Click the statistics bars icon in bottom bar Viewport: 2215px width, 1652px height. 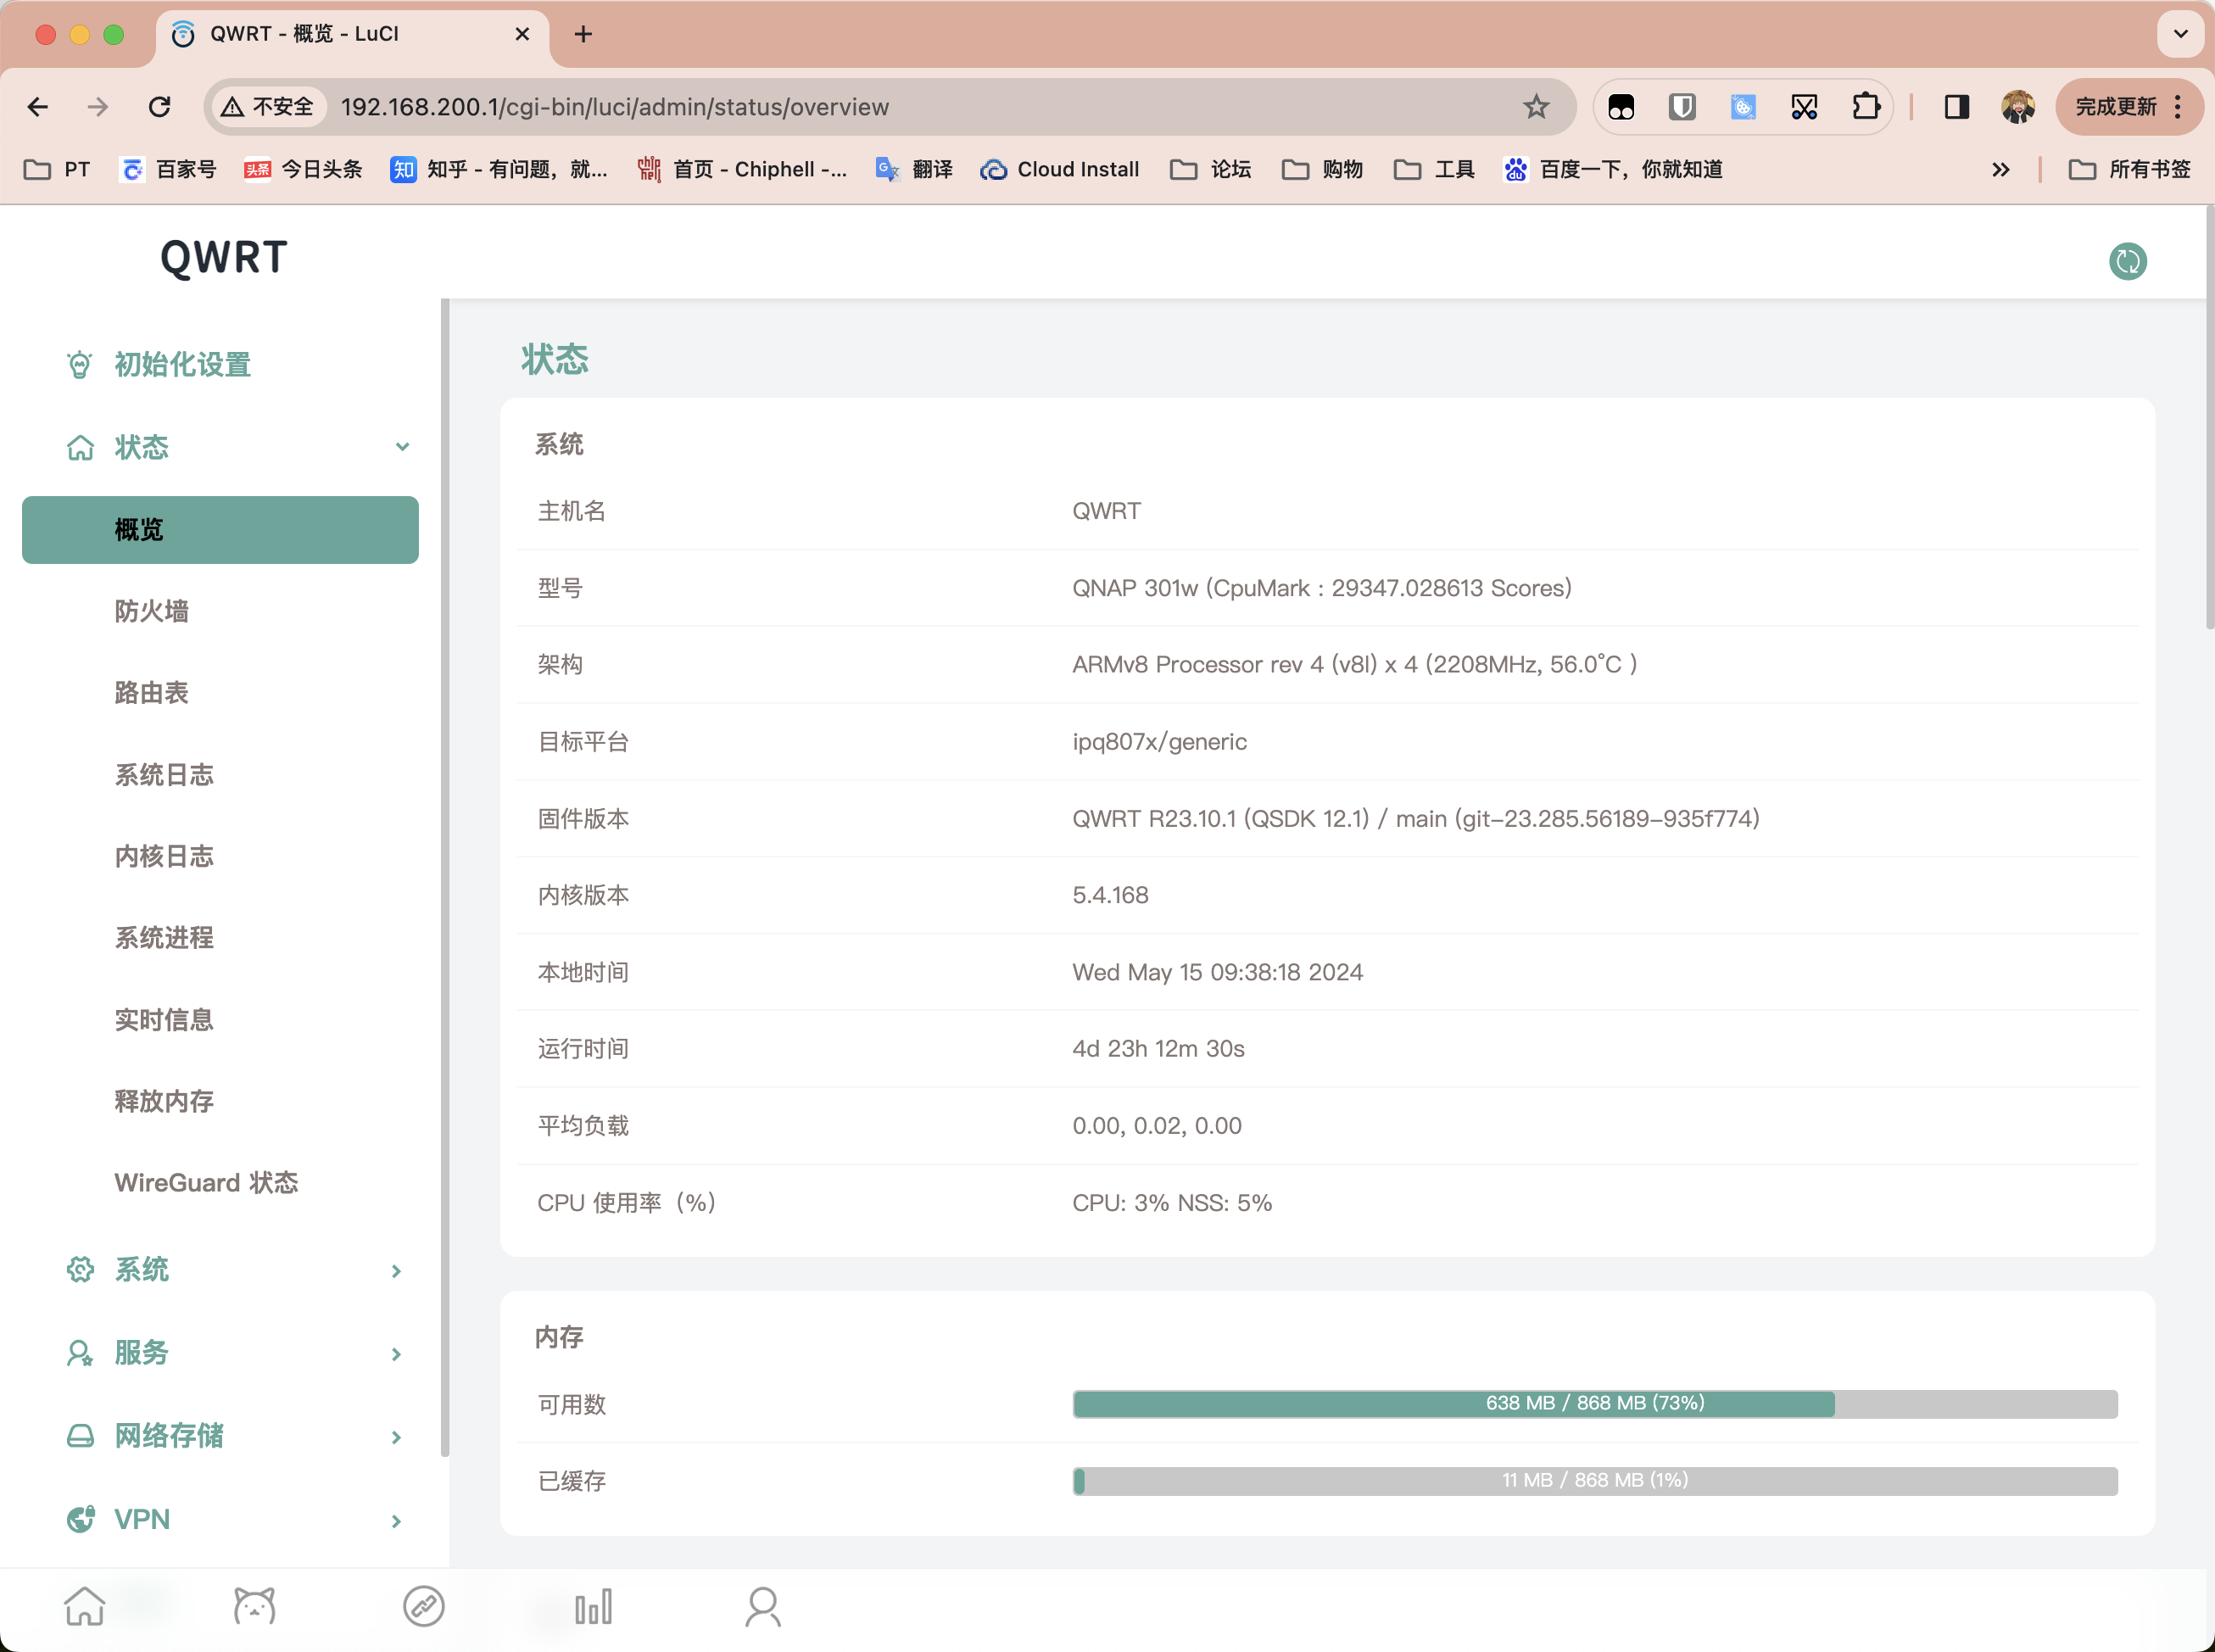[x=593, y=1605]
